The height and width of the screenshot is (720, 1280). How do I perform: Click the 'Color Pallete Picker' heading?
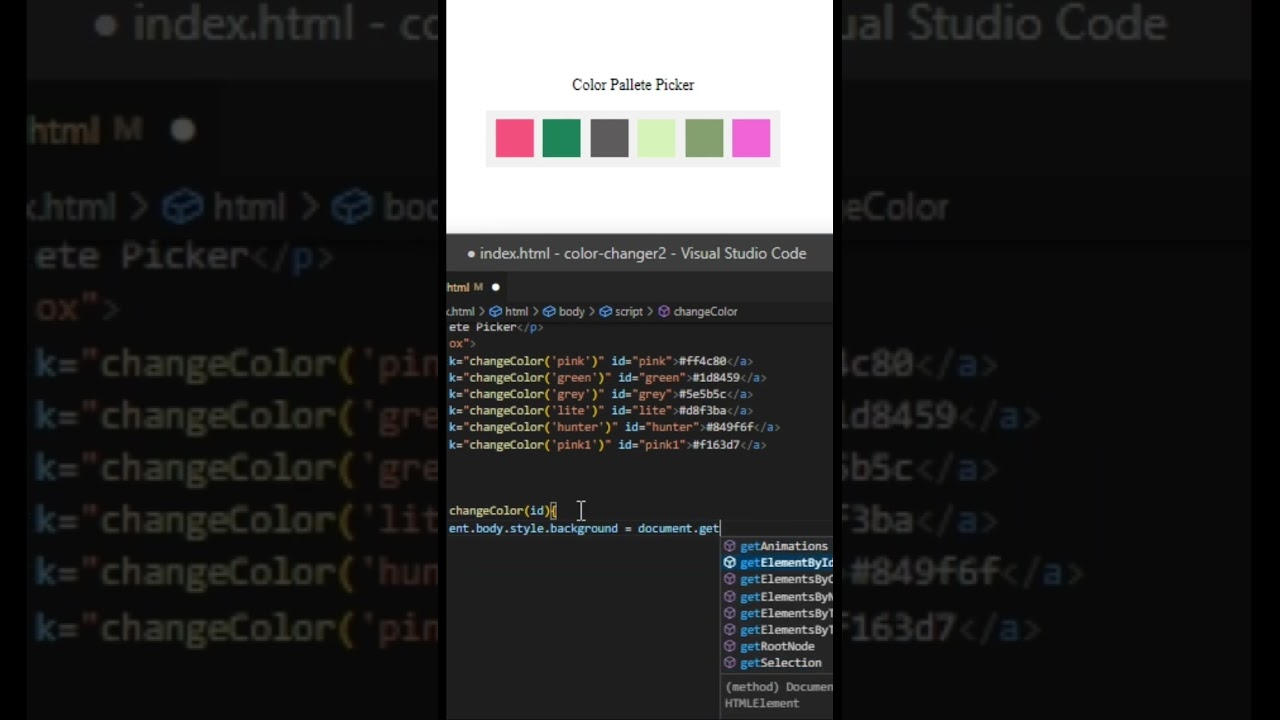tap(633, 85)
